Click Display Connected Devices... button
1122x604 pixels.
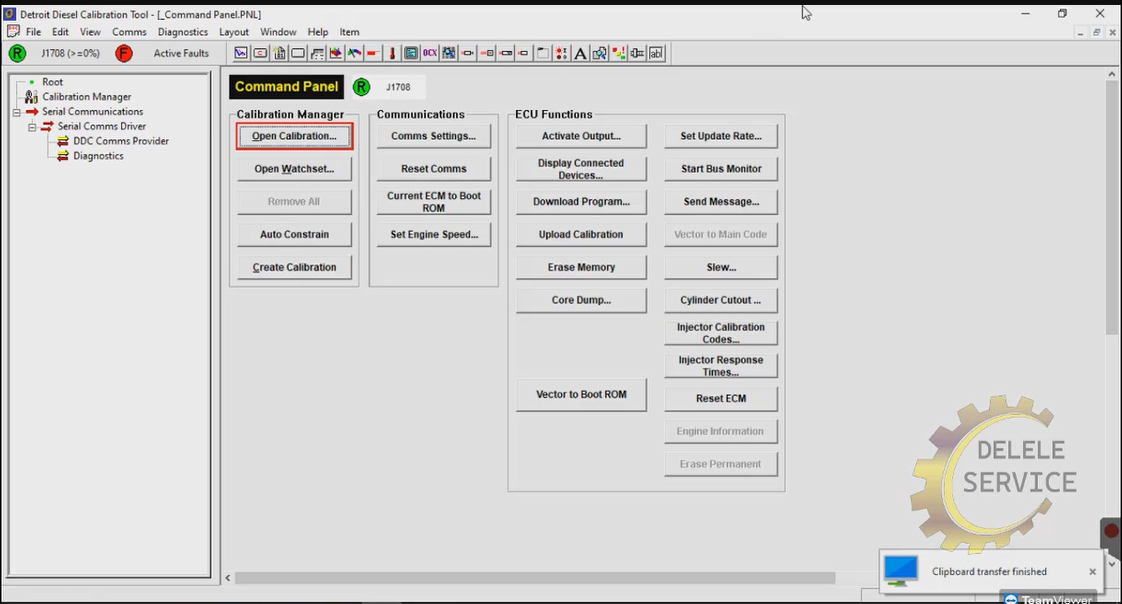coord(581,169)
